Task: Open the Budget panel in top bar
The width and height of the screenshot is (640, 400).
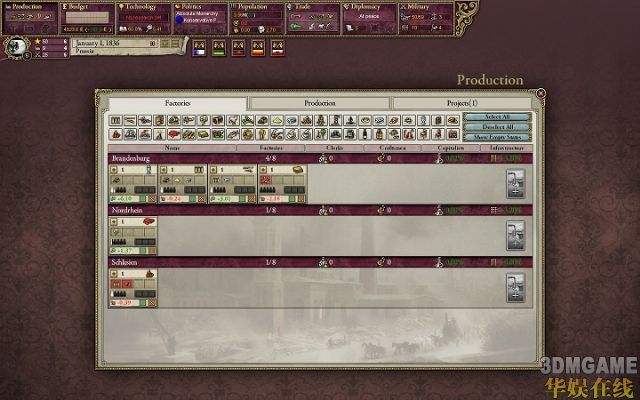Action: point(87,18)
